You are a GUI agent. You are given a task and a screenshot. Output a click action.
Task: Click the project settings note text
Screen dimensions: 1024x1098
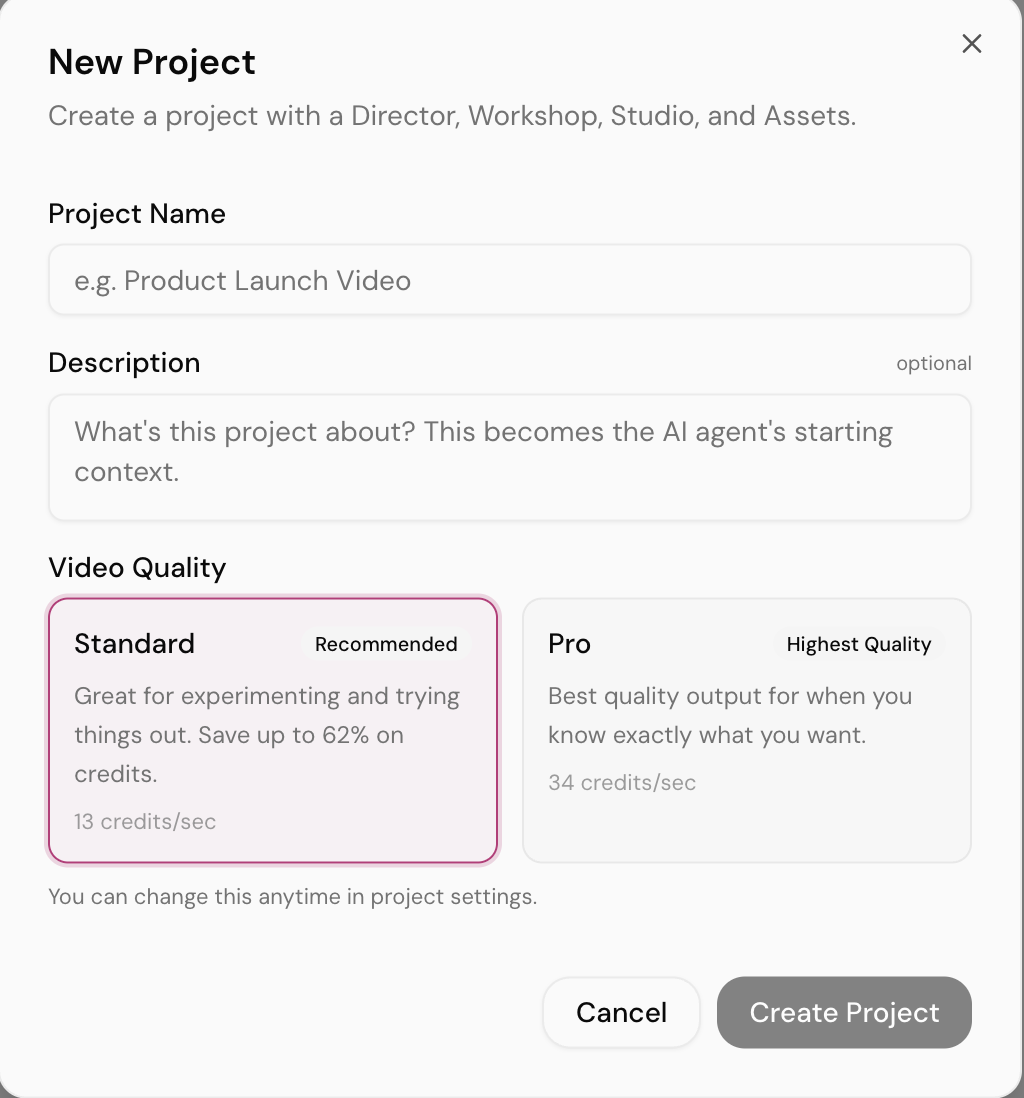click(x=292, y=897)
